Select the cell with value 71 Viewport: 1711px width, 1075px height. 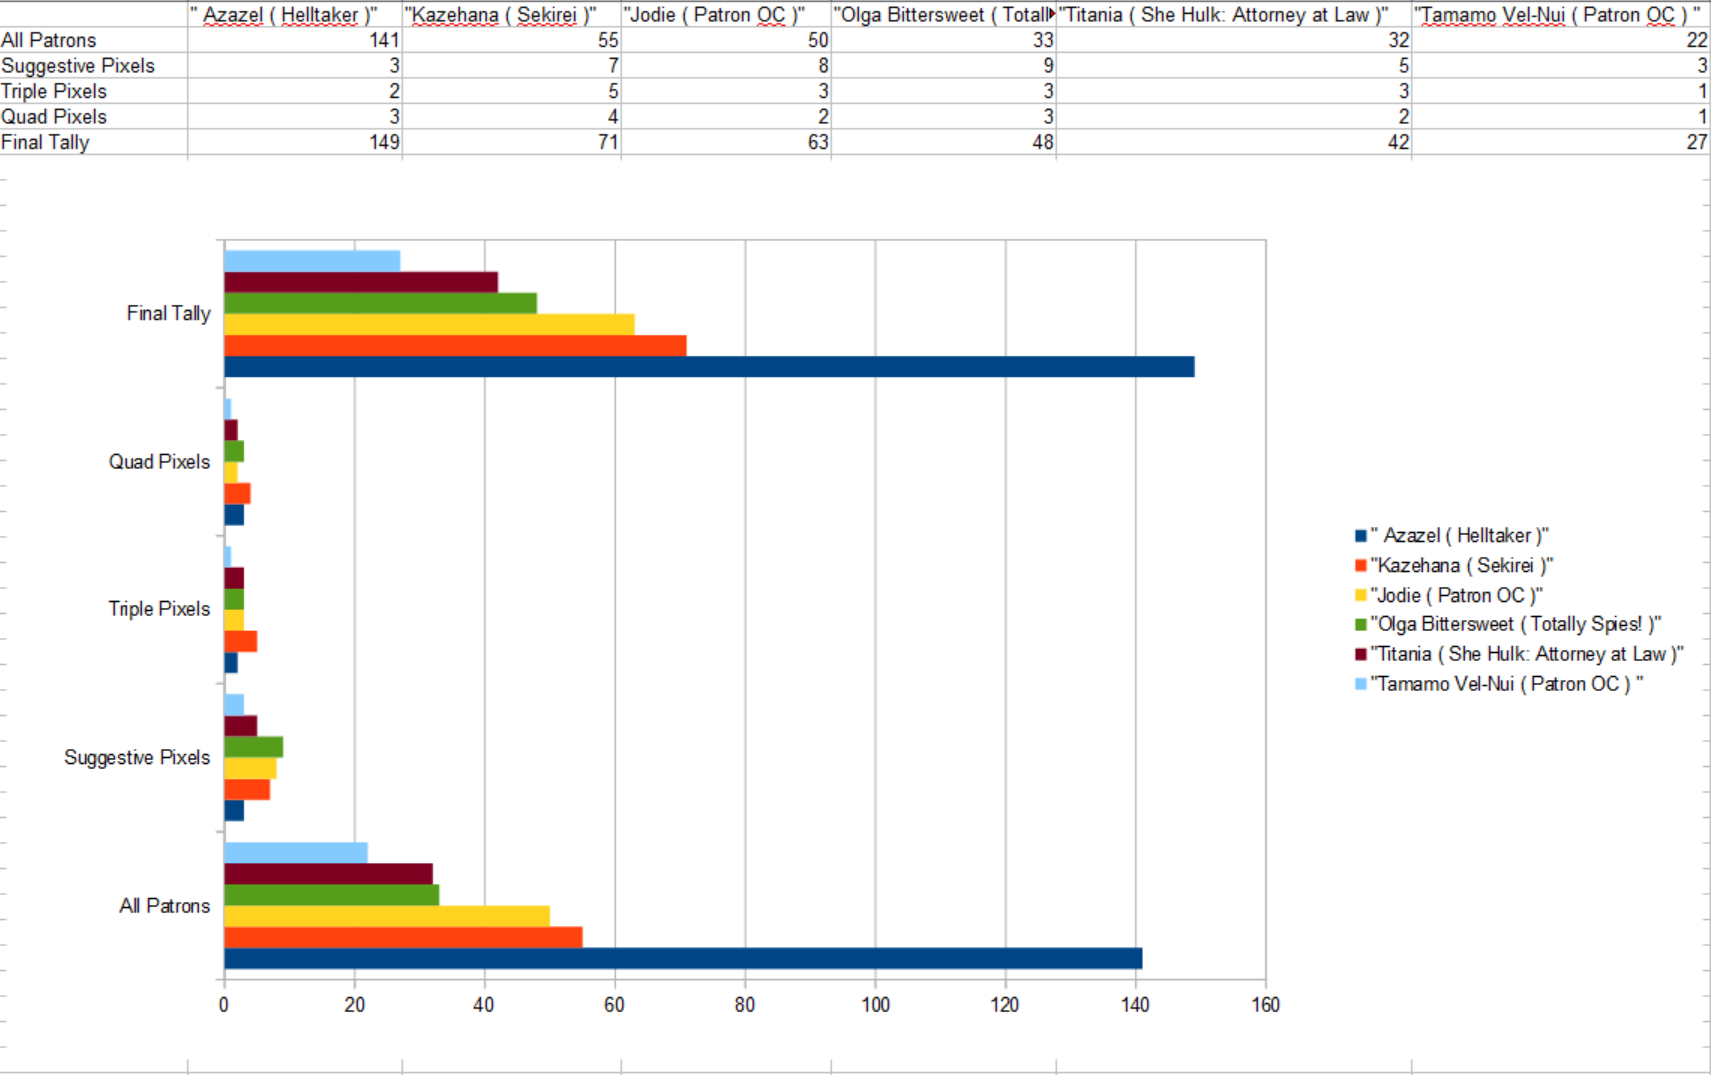(x=511, y=142)
